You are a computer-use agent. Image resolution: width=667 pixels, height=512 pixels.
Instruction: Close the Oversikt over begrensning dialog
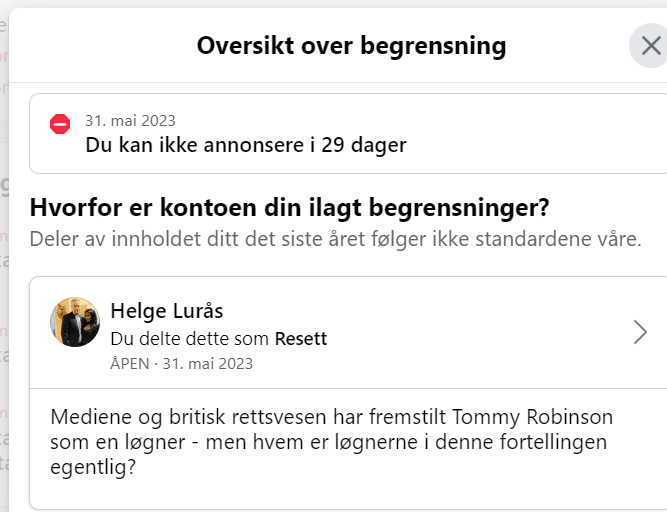[x=650, y=46]
